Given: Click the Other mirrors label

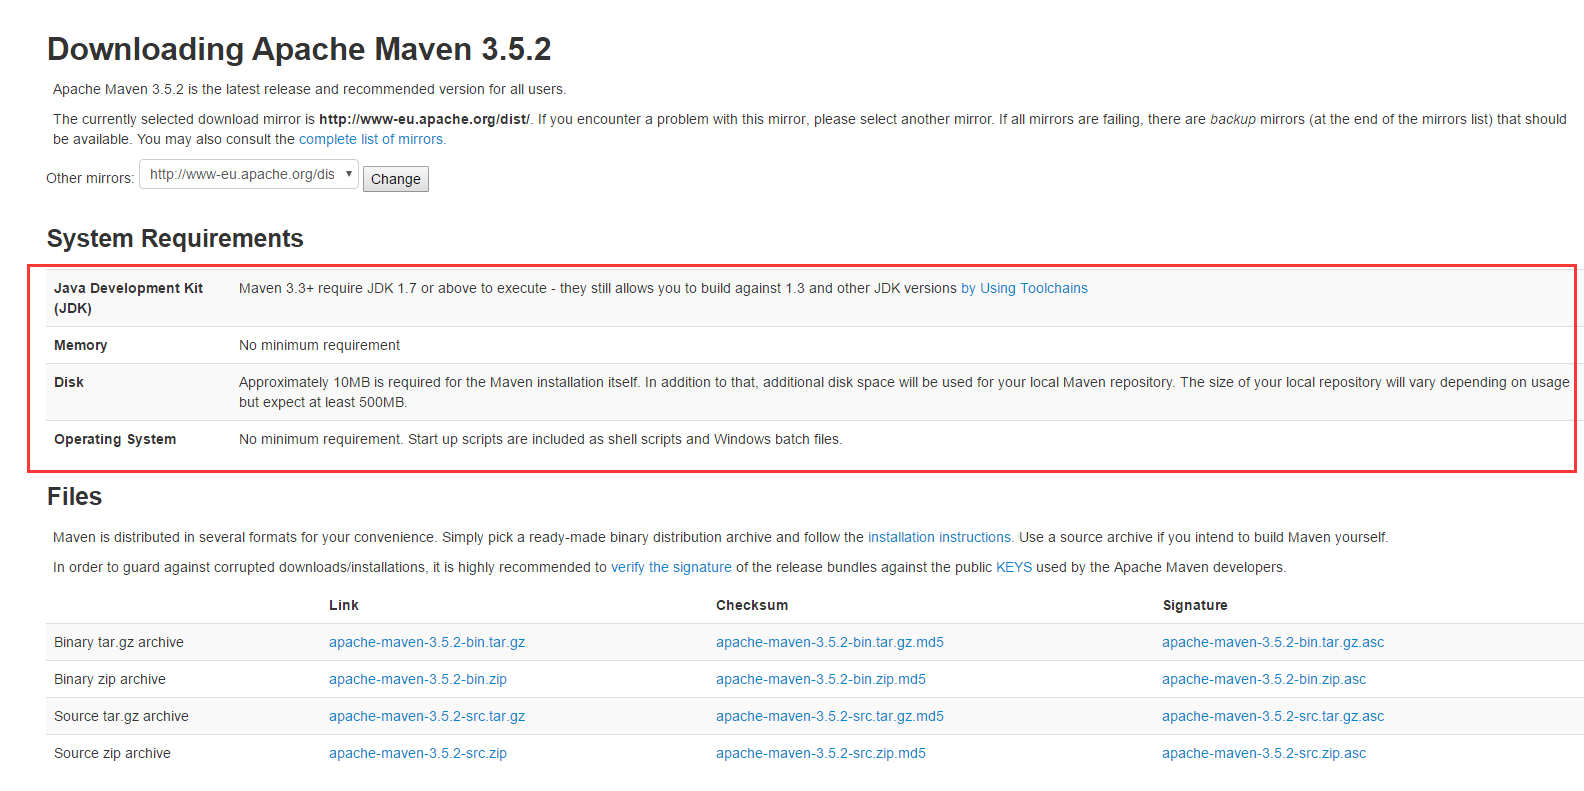Looking at the screenshot, I should pyautogui.click(x=90, y=178).
